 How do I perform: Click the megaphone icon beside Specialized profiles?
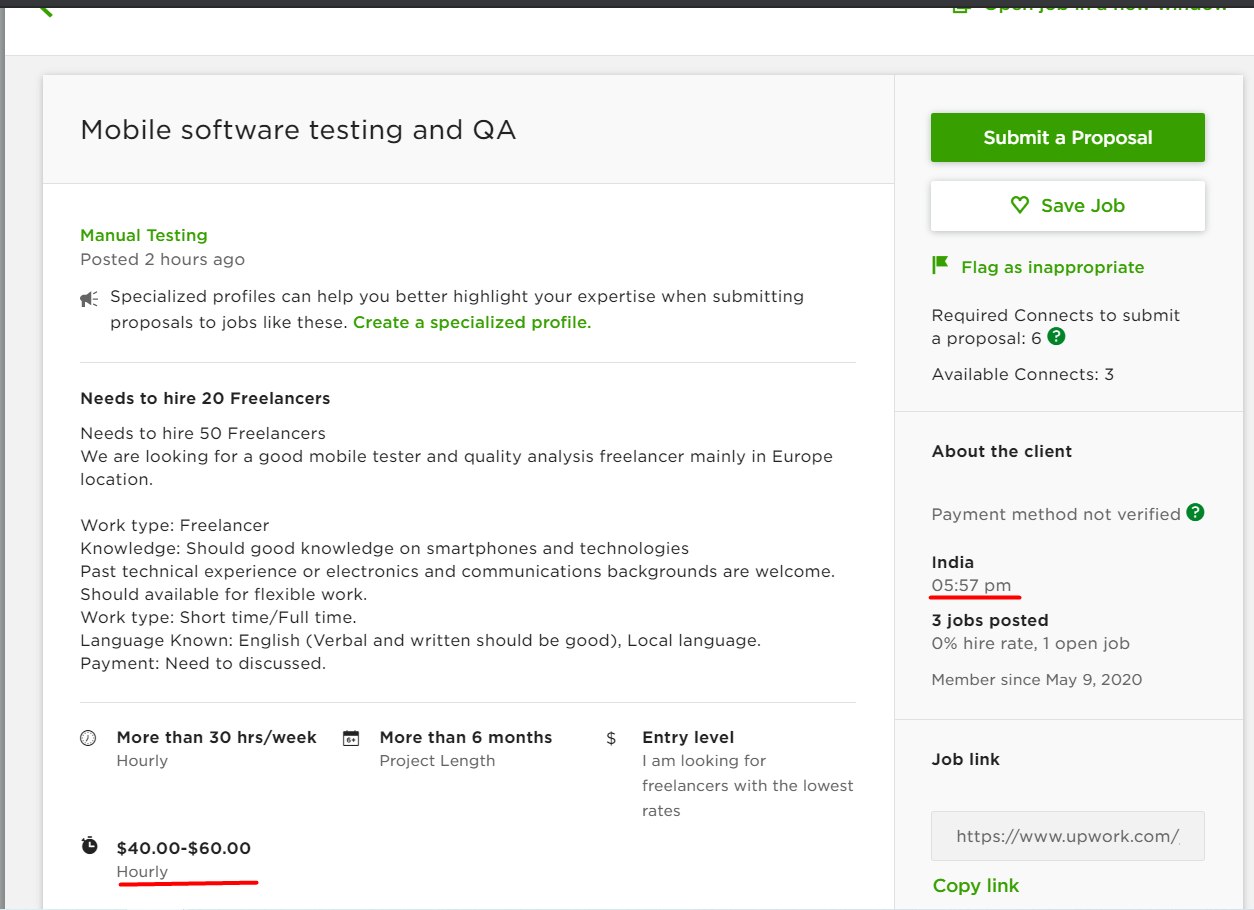[x=90, y=298]
